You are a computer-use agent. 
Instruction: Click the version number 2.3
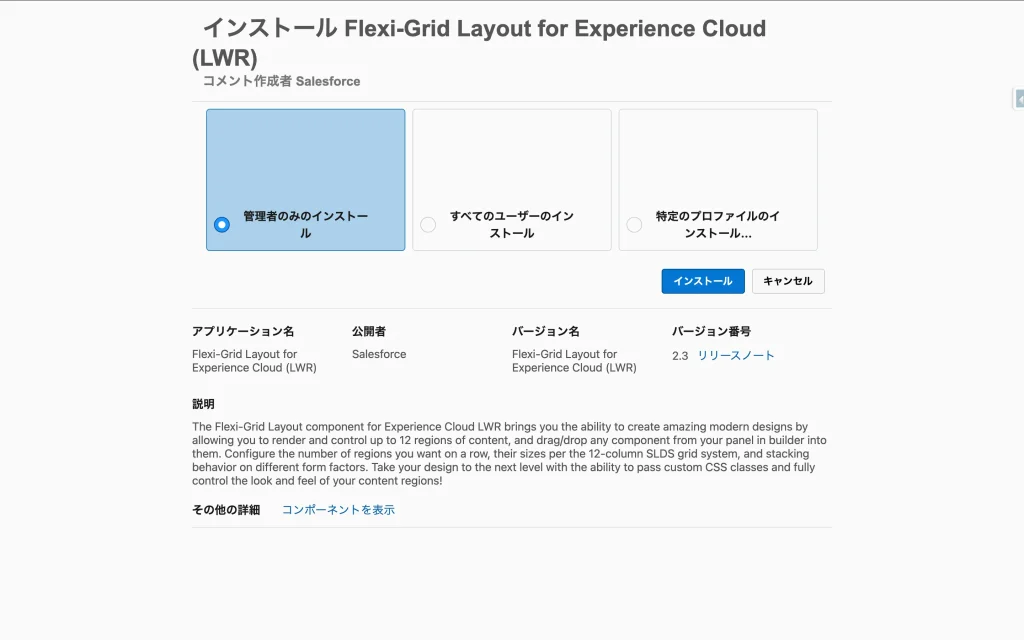680,356
